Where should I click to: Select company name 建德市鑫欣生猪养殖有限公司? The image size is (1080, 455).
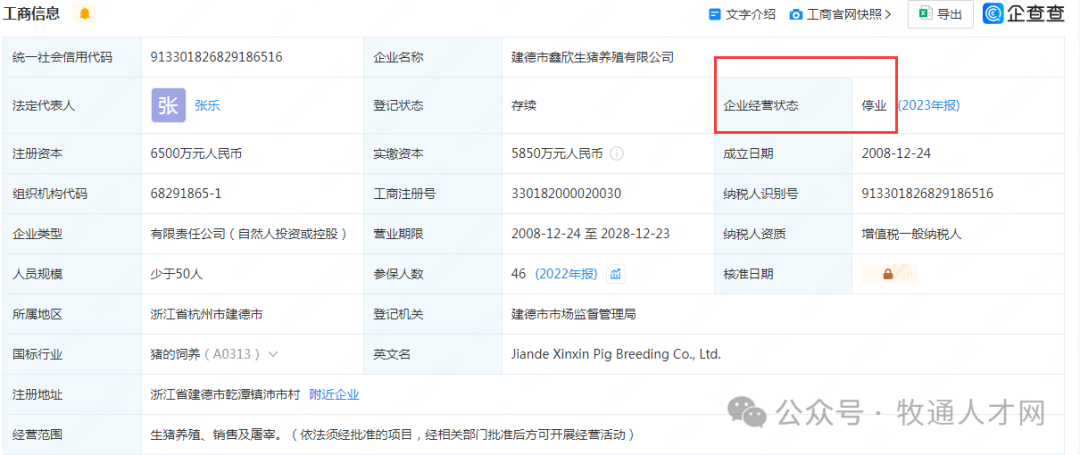(x=592, y=58)
